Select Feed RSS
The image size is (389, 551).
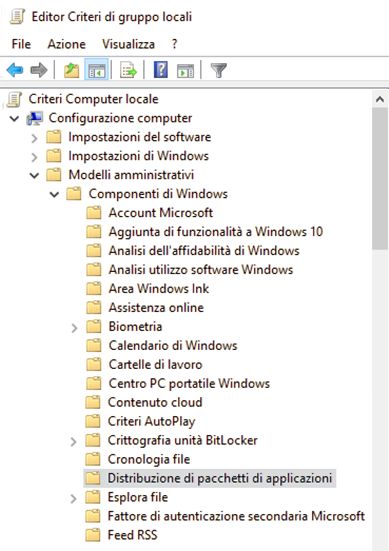(x=132, y=536)
